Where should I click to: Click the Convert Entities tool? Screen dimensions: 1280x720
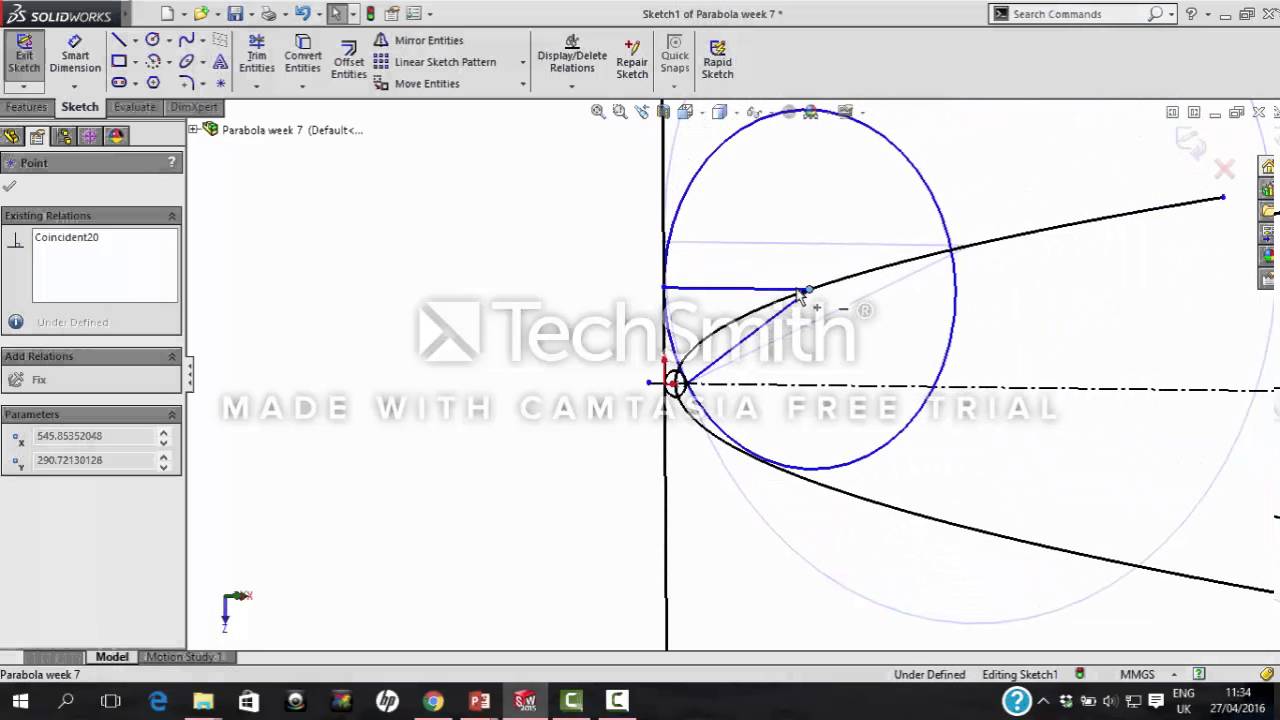(303, 54)
